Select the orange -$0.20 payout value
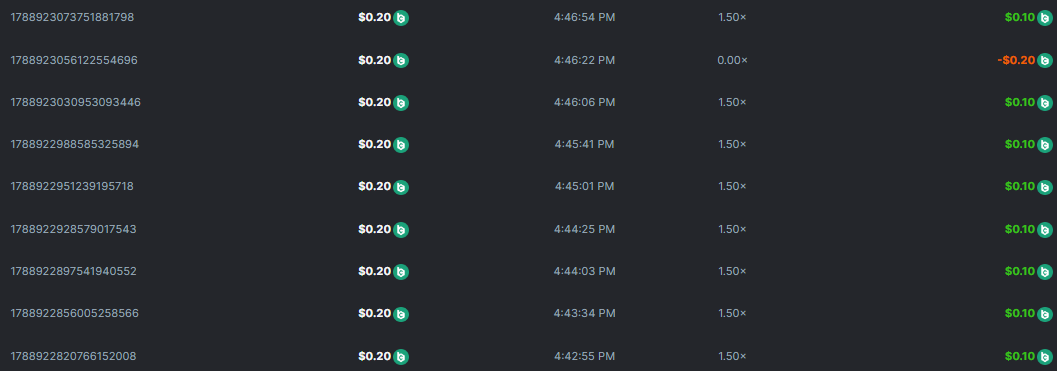Image resolution: width=1057 pixels, height=371 pixels. point(1016,60)
